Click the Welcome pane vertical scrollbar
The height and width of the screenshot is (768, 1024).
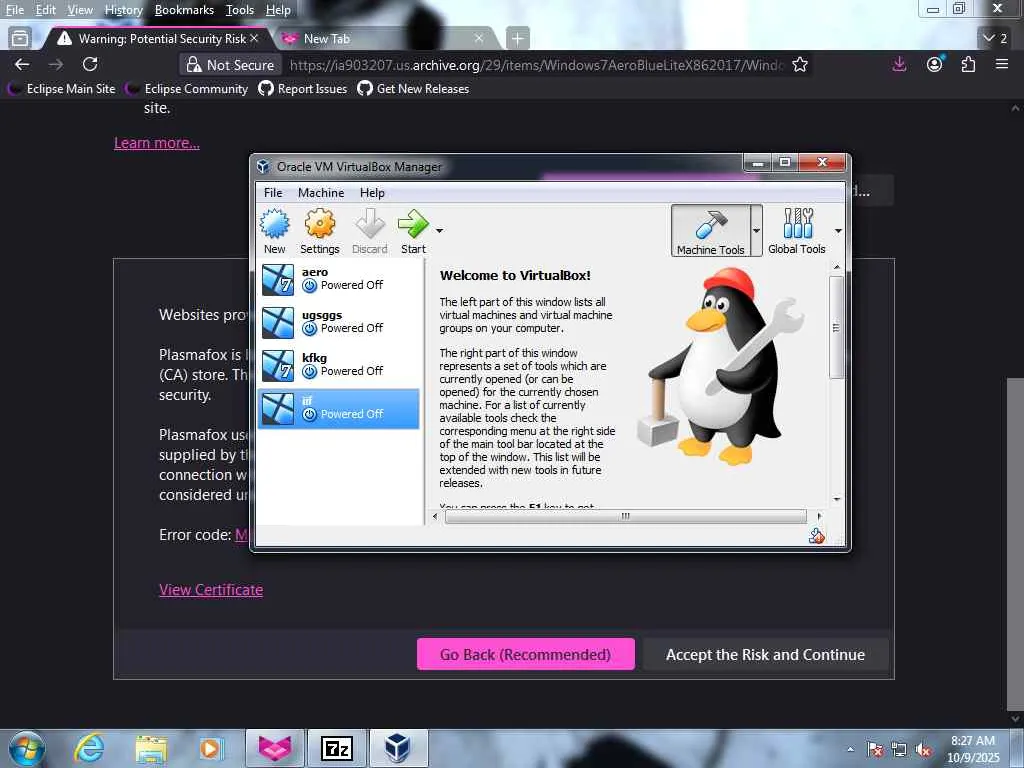[x=837, y=327]
